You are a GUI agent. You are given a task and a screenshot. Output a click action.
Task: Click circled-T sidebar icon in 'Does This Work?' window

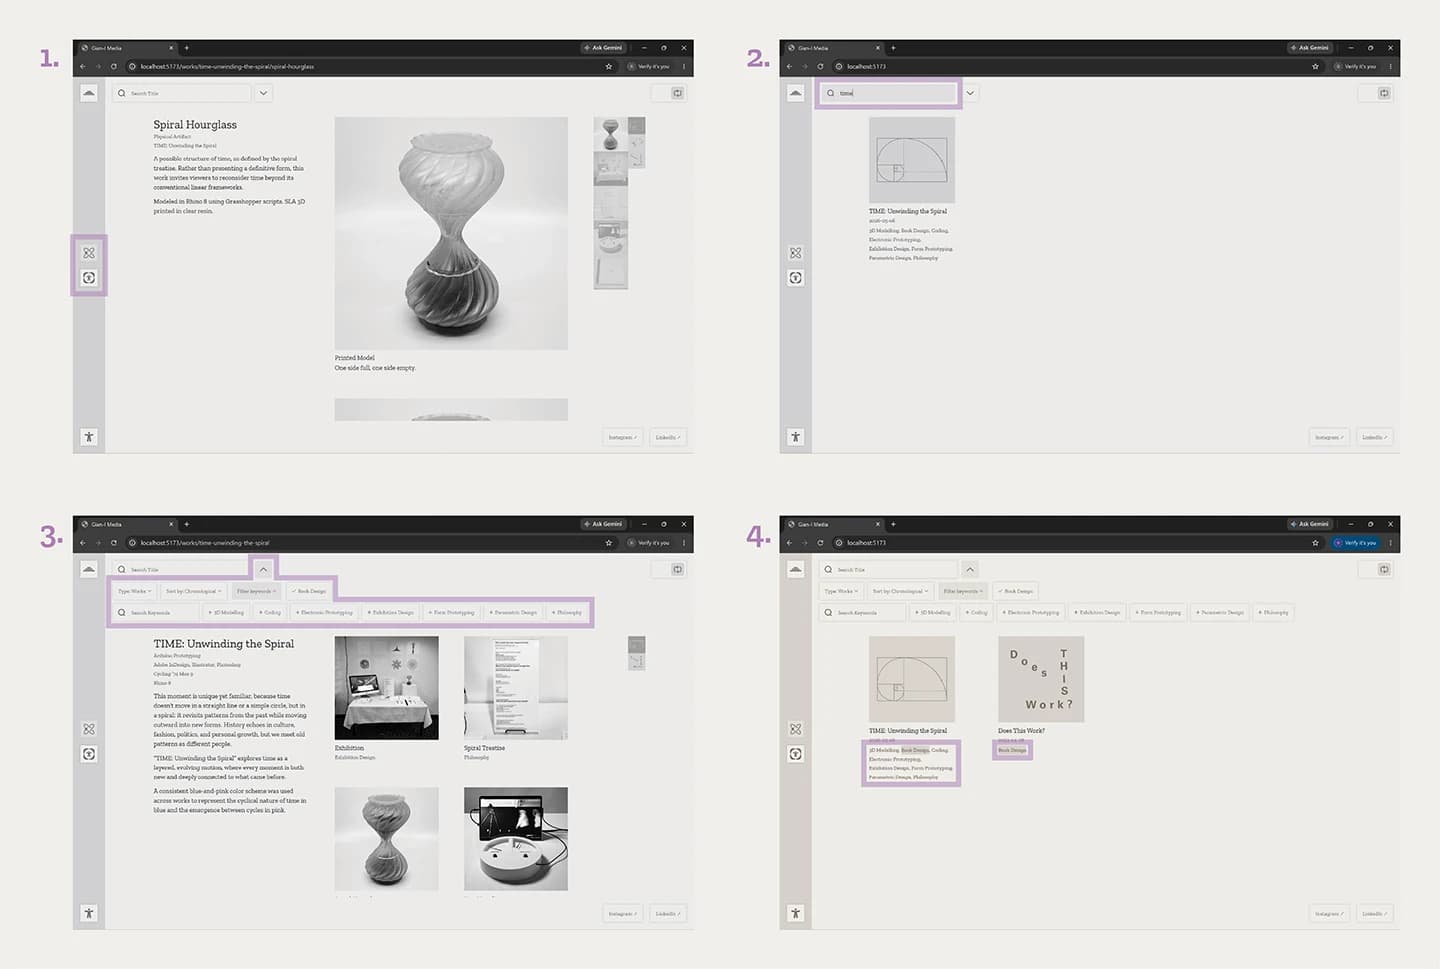pyautogui.click(x=796, y=754)
